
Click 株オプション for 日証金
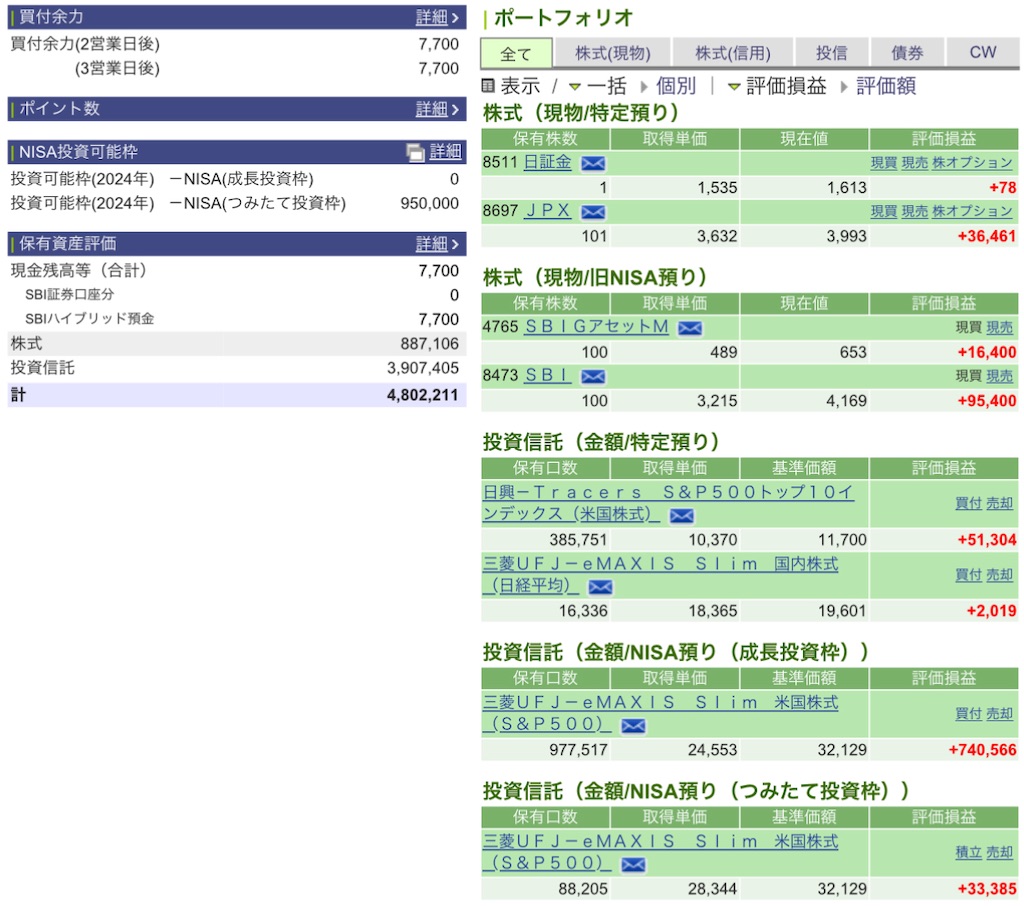click(972, 163)
